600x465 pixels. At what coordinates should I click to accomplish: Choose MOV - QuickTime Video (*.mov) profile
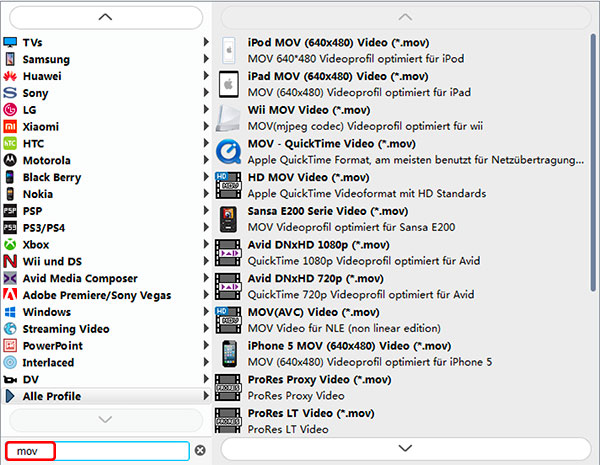tap(402, 152)
